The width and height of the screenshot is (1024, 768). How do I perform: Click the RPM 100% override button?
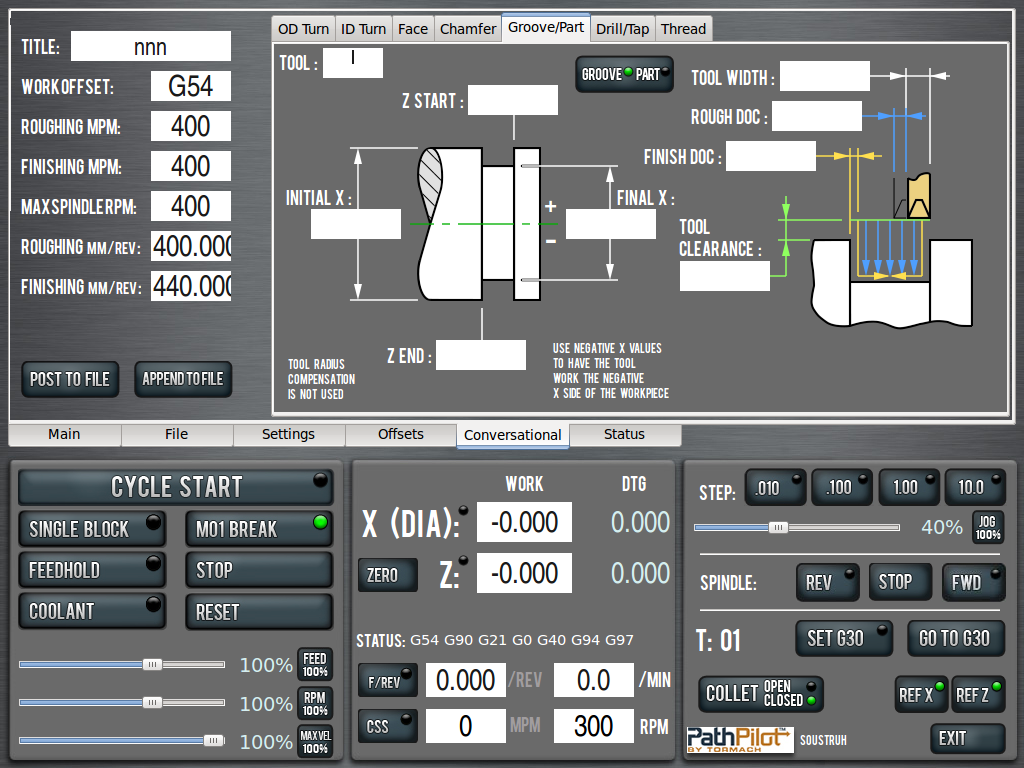[x=315, y=704]
